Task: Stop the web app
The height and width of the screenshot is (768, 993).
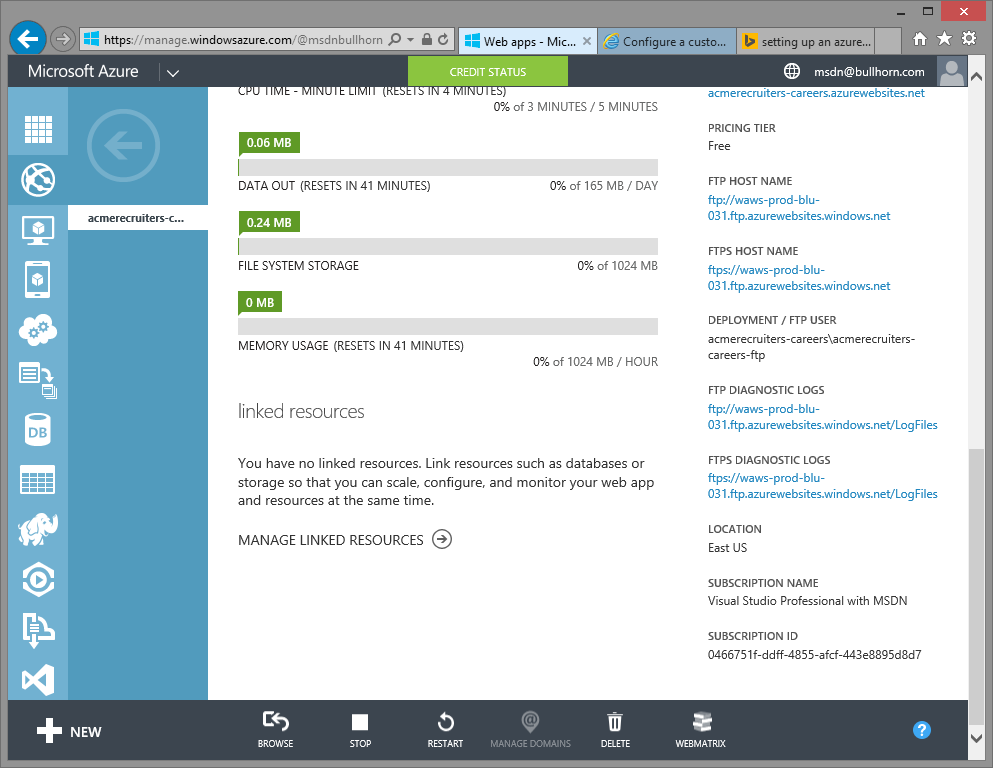Action: click(x=360, y=729)
